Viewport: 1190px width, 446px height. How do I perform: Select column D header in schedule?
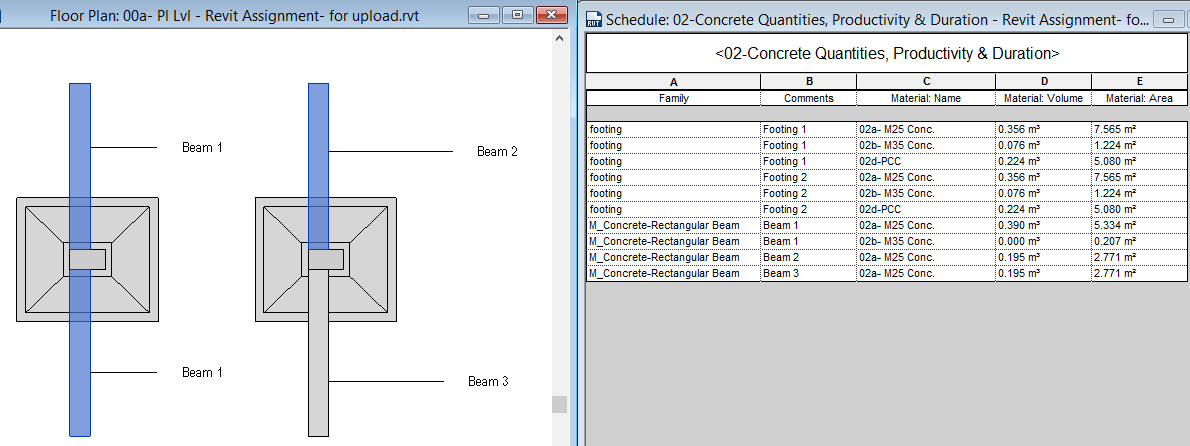coord(1044,82)
